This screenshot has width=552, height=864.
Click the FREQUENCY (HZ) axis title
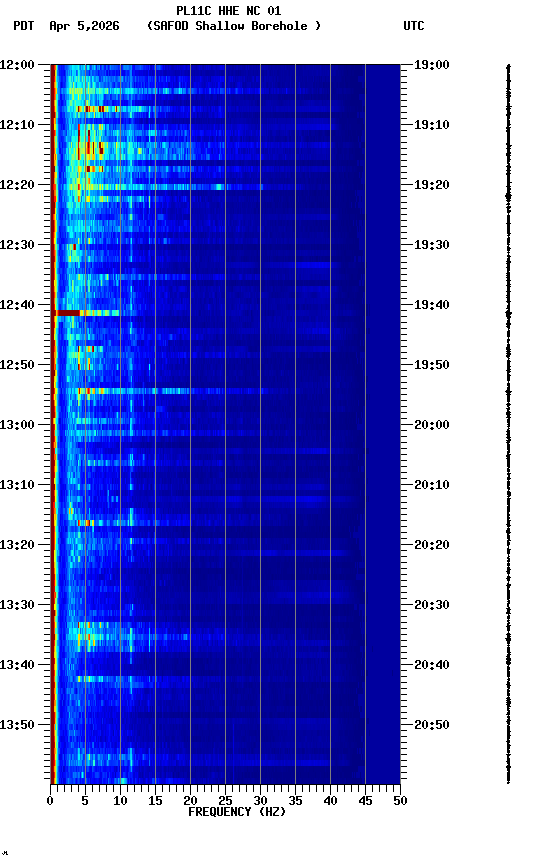tap(237, 812)
